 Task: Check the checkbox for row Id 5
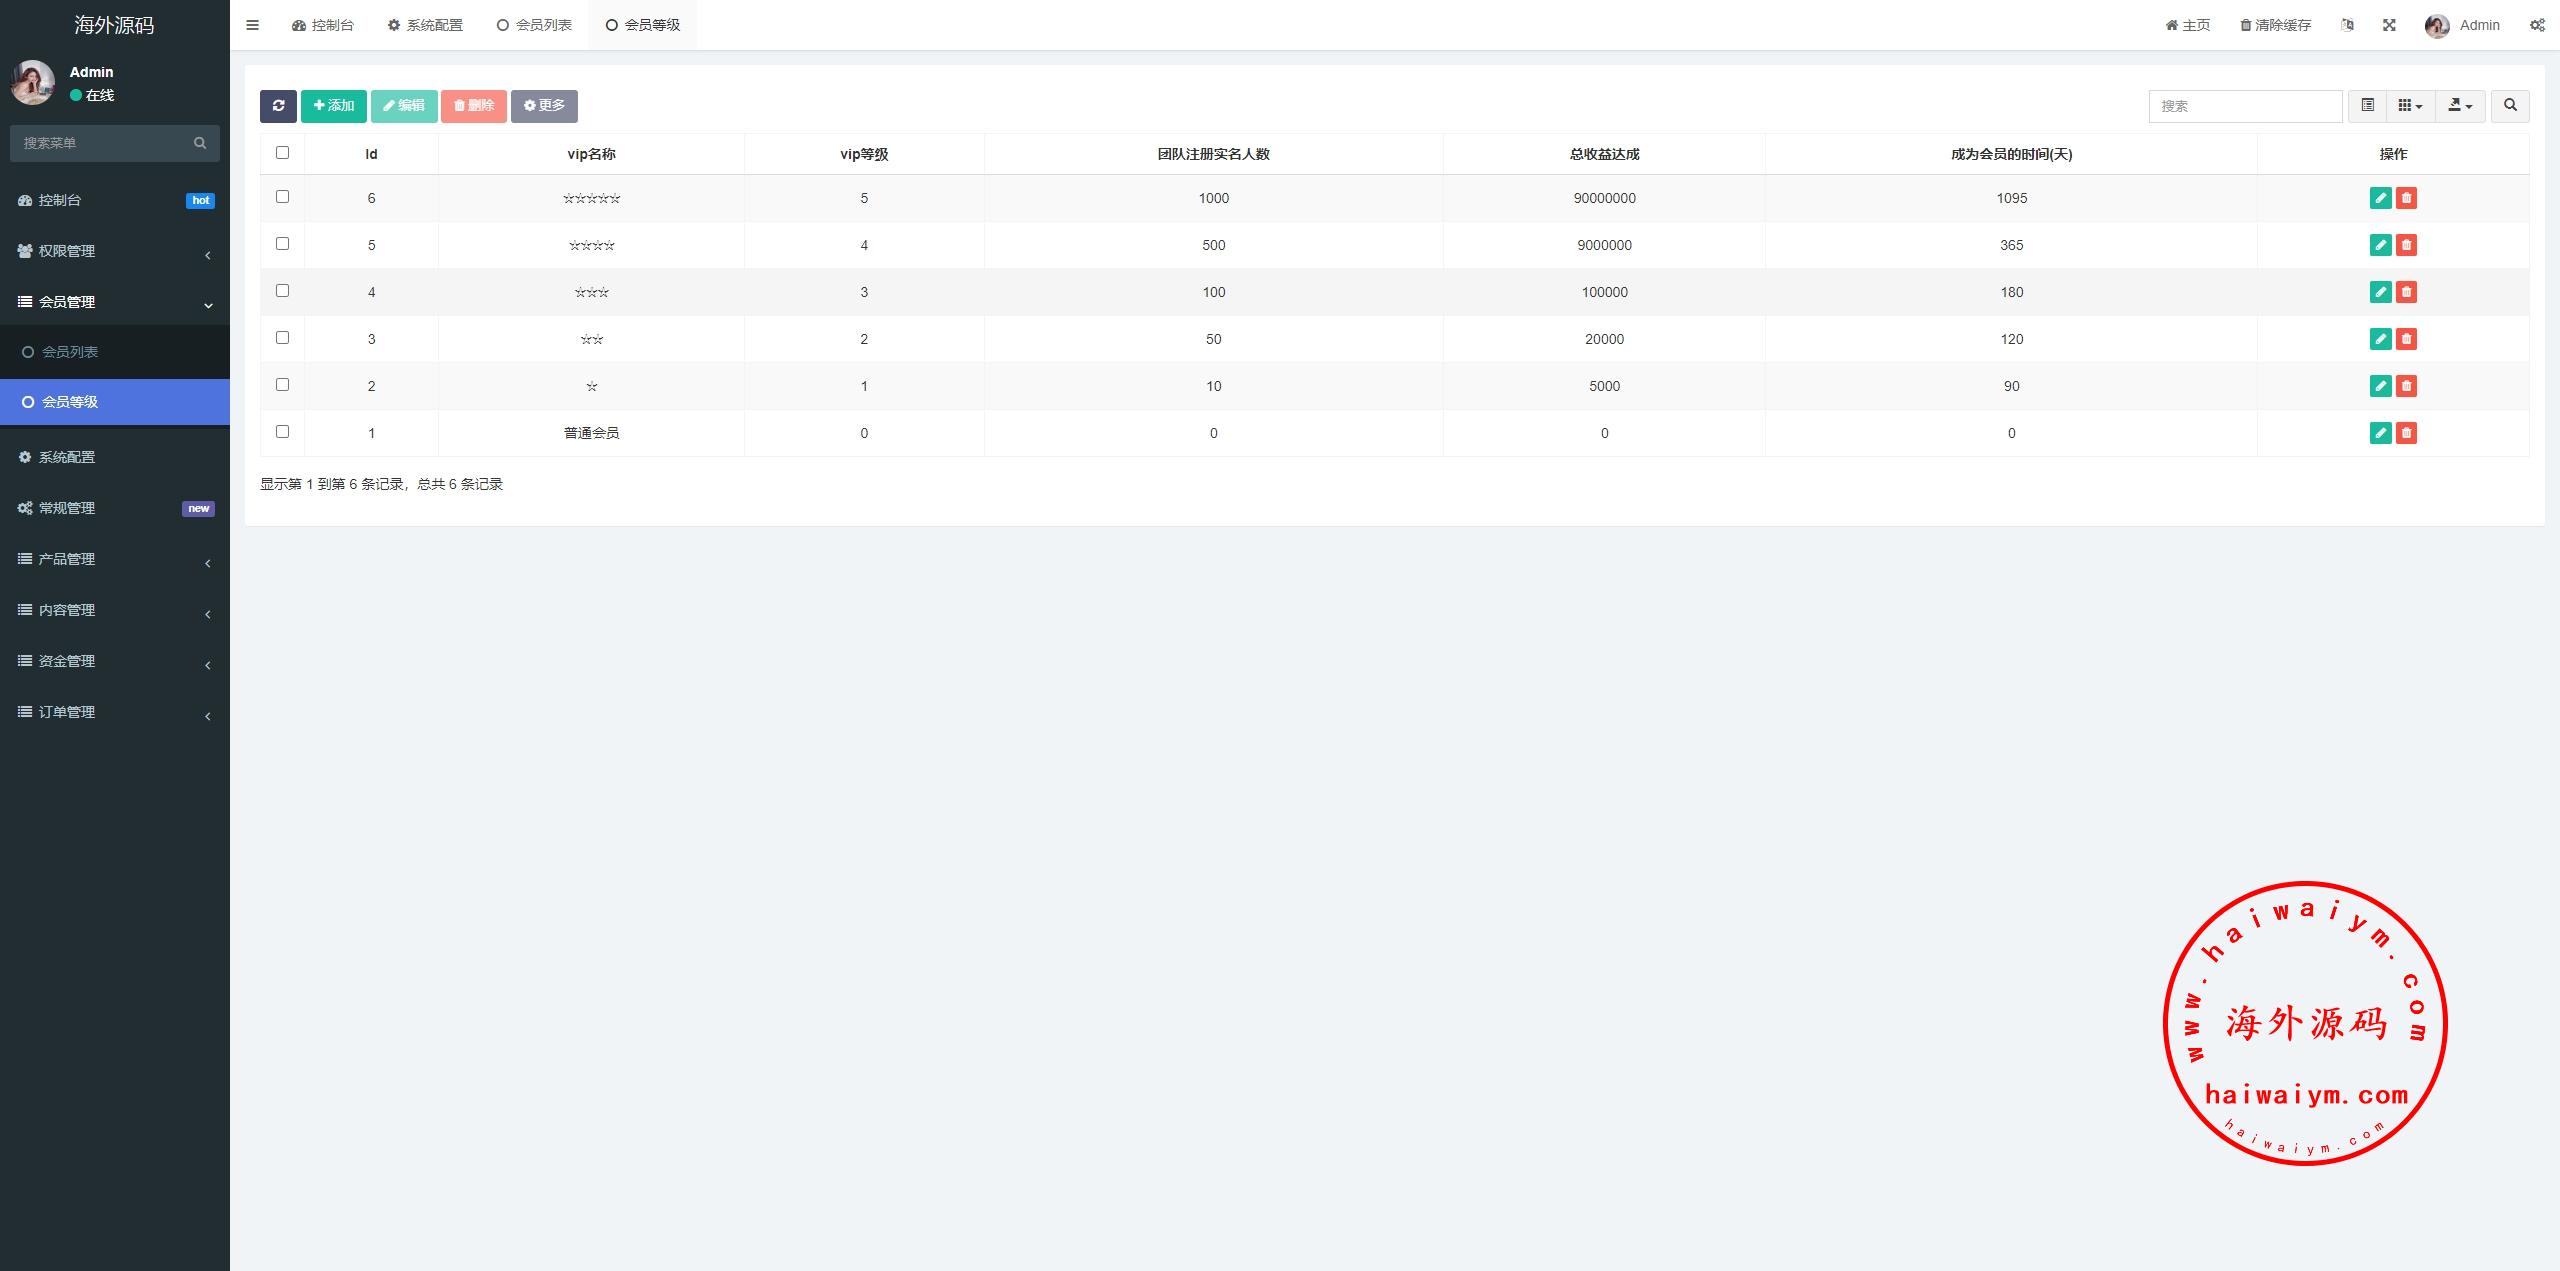tap(282, 244)
